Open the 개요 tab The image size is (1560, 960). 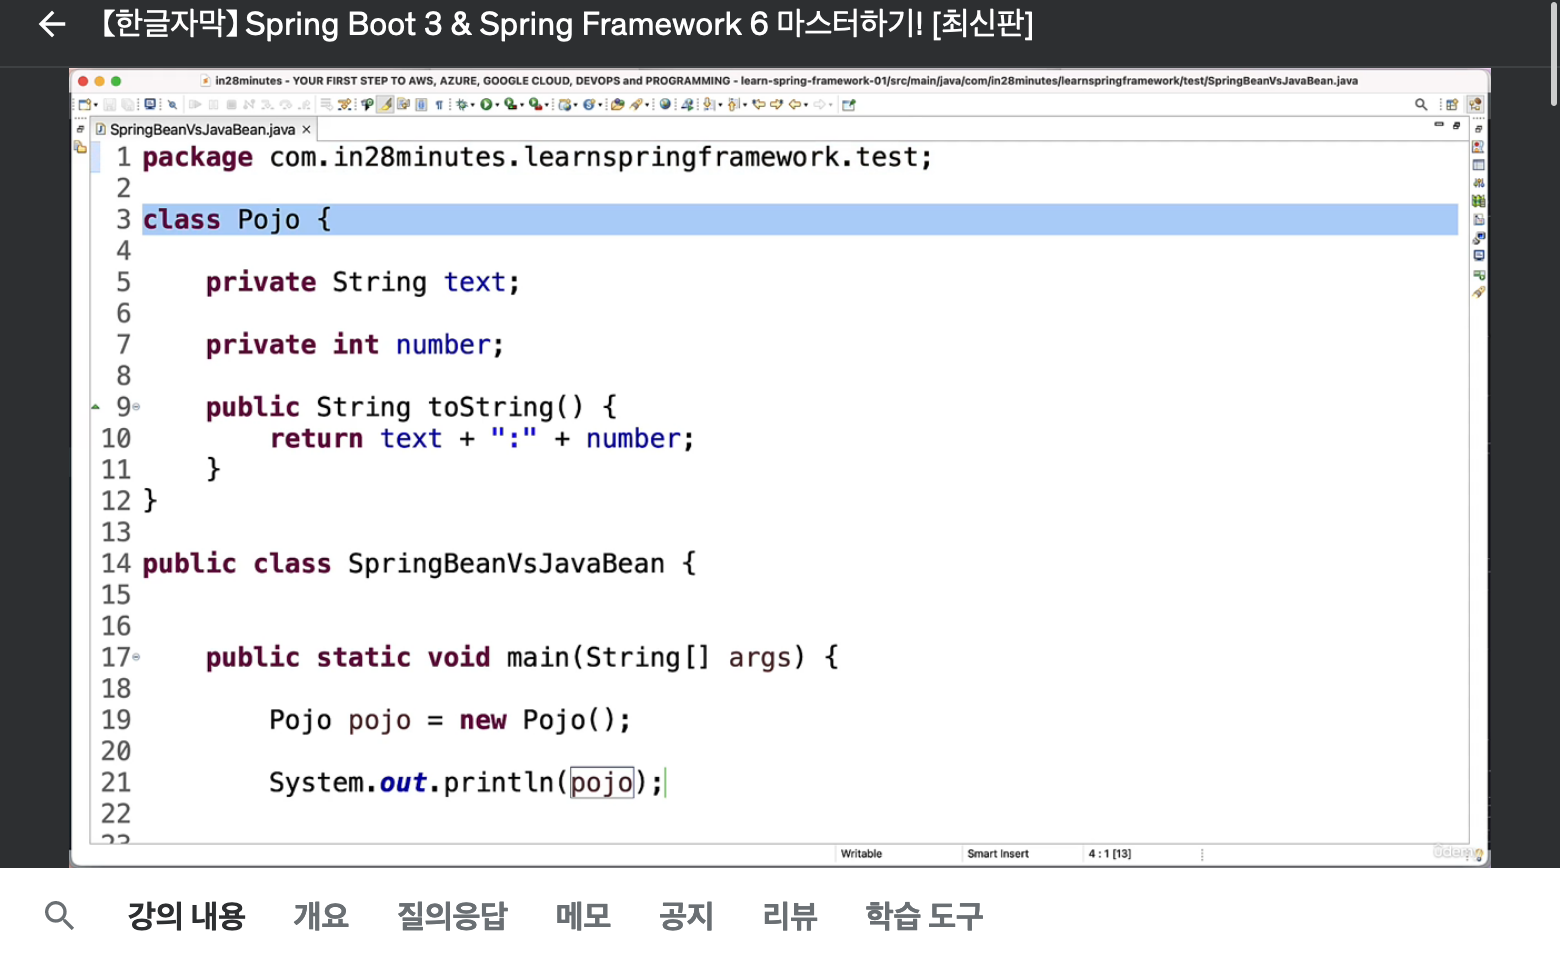(x=321, y=915)
